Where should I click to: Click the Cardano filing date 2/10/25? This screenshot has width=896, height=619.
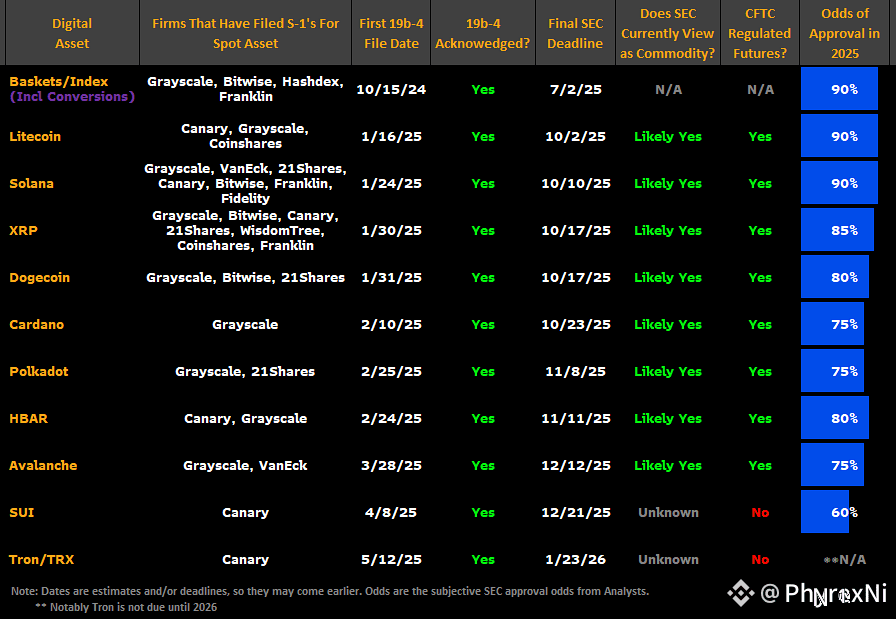click(391, 325)
